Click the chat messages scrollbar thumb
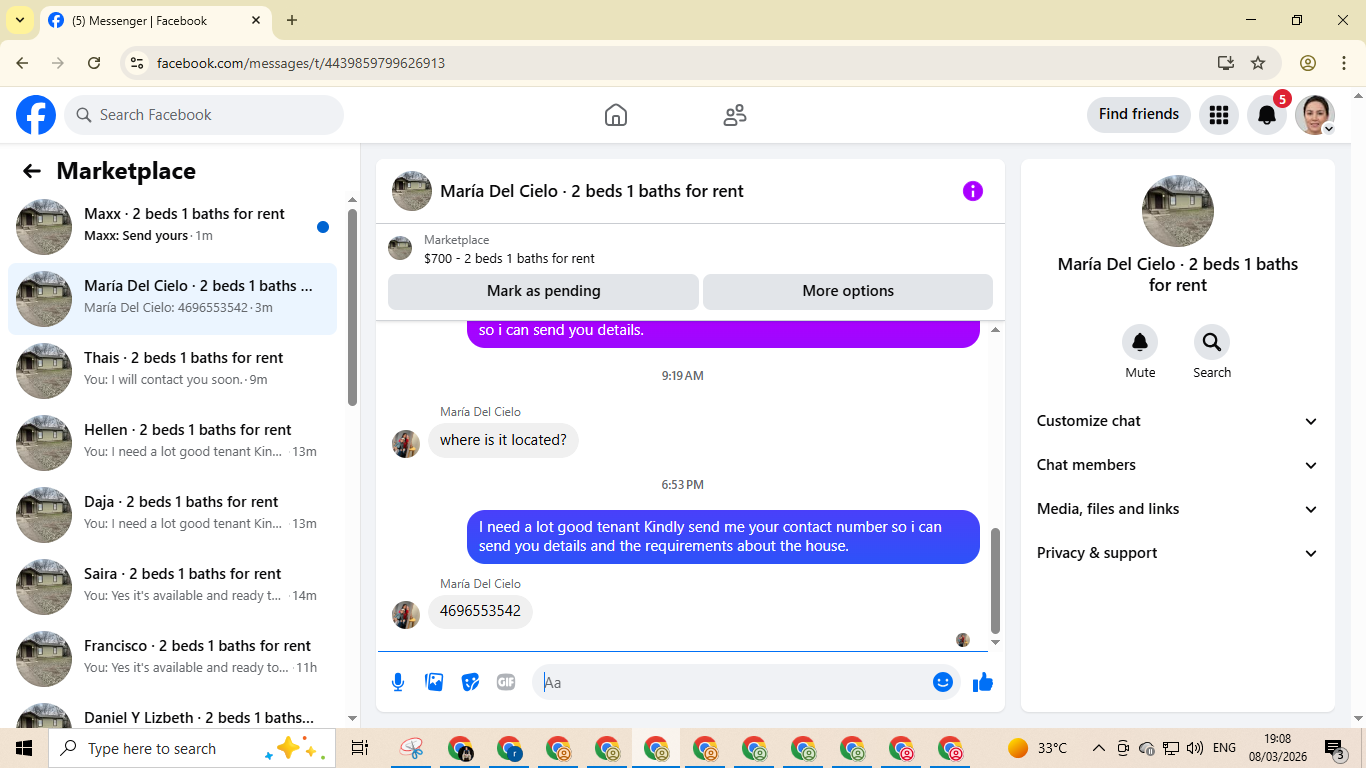The height and width of the screenshot is (768, 1366). click(x=995, y=581)
